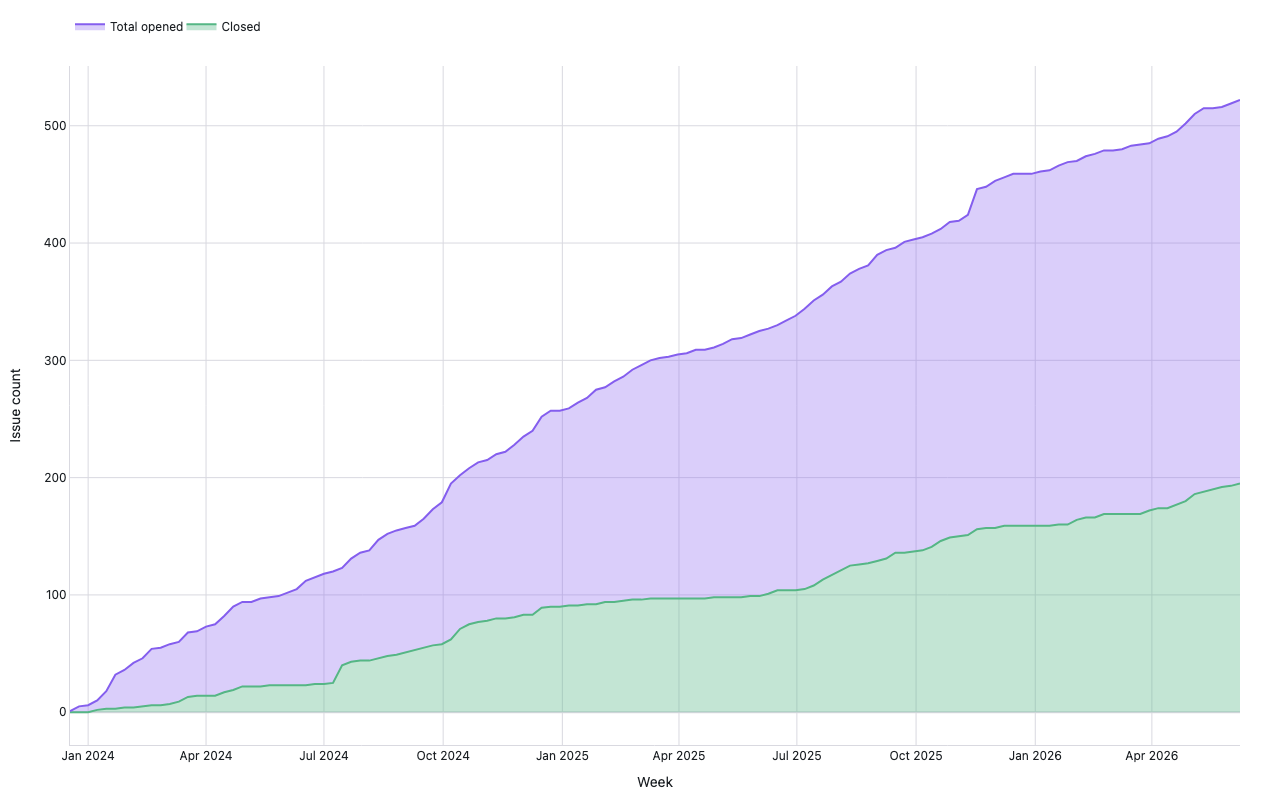This screenshot has height=800, width=1280.
Task: Click the Week axis title
Action: [x=655, y=782]
